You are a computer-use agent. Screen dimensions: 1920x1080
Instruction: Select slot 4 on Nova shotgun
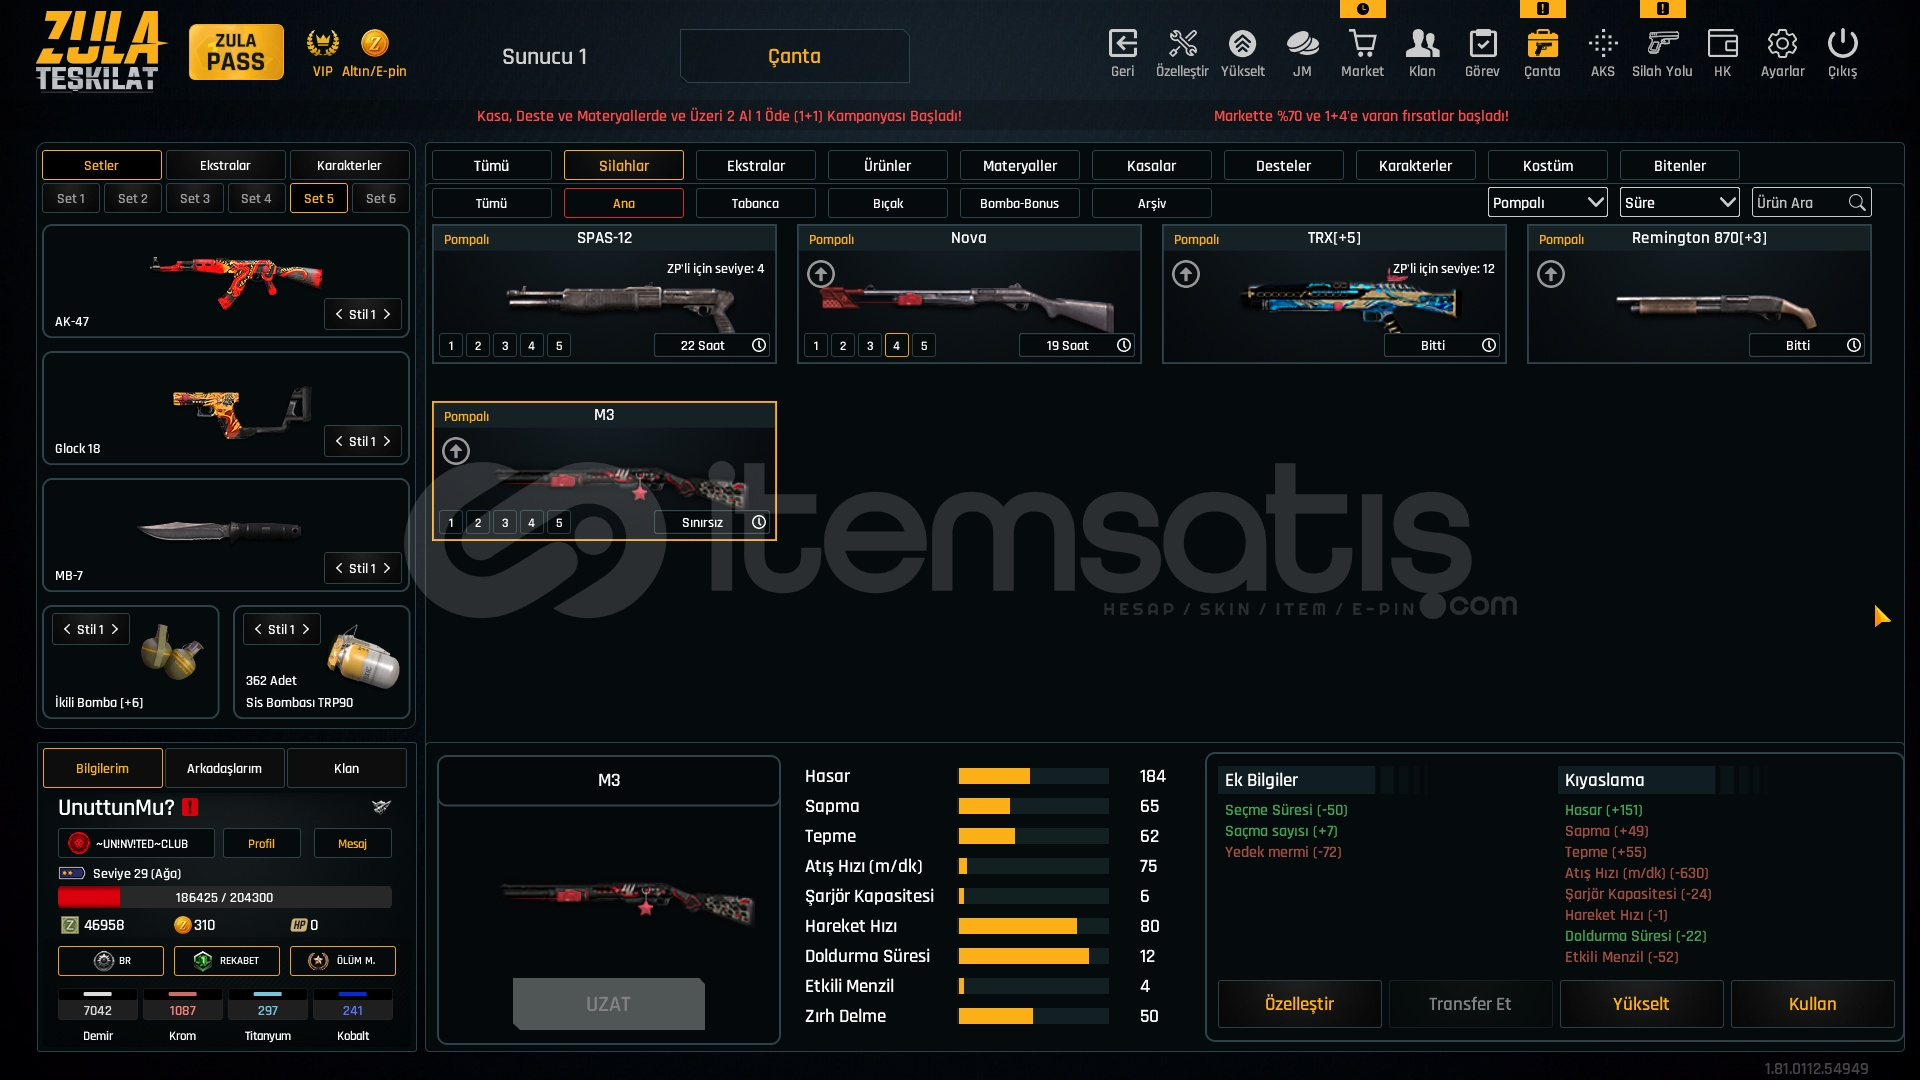(897, 346)
